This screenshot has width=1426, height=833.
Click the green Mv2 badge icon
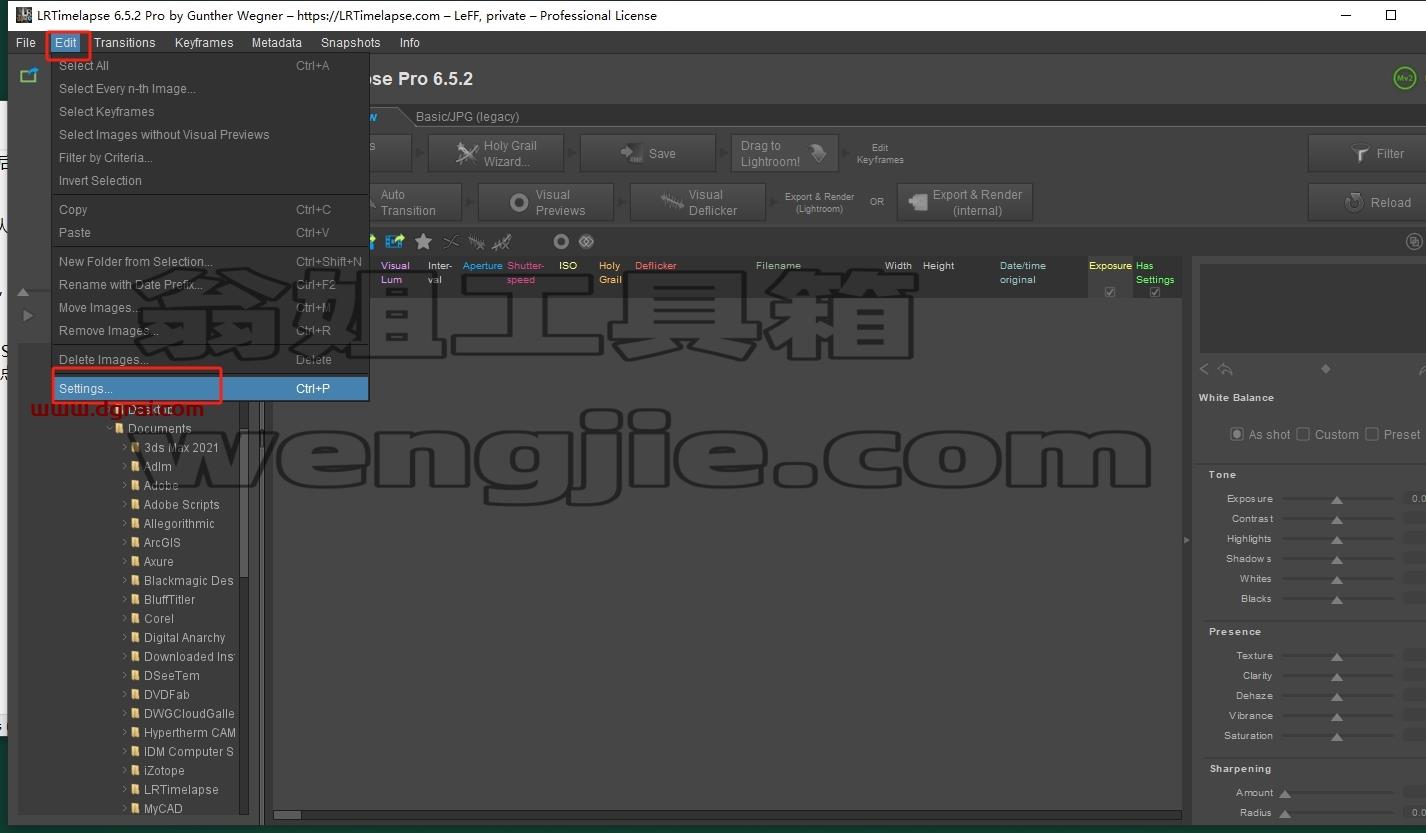pyautogui.click(x=1405, y=78)
